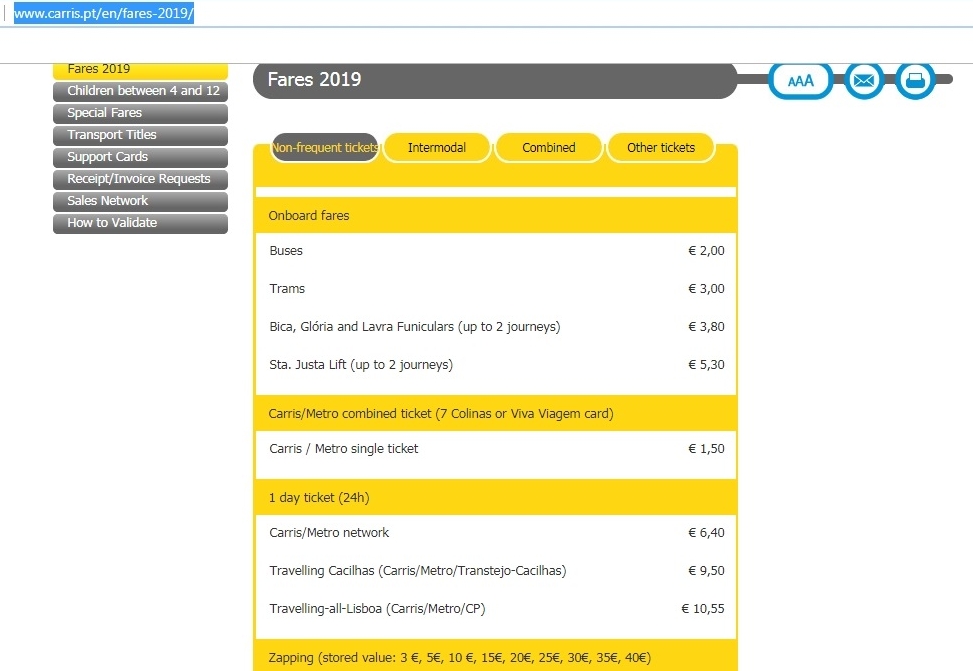Click Bica, Glória and Lavra Funiculars row

415,326
